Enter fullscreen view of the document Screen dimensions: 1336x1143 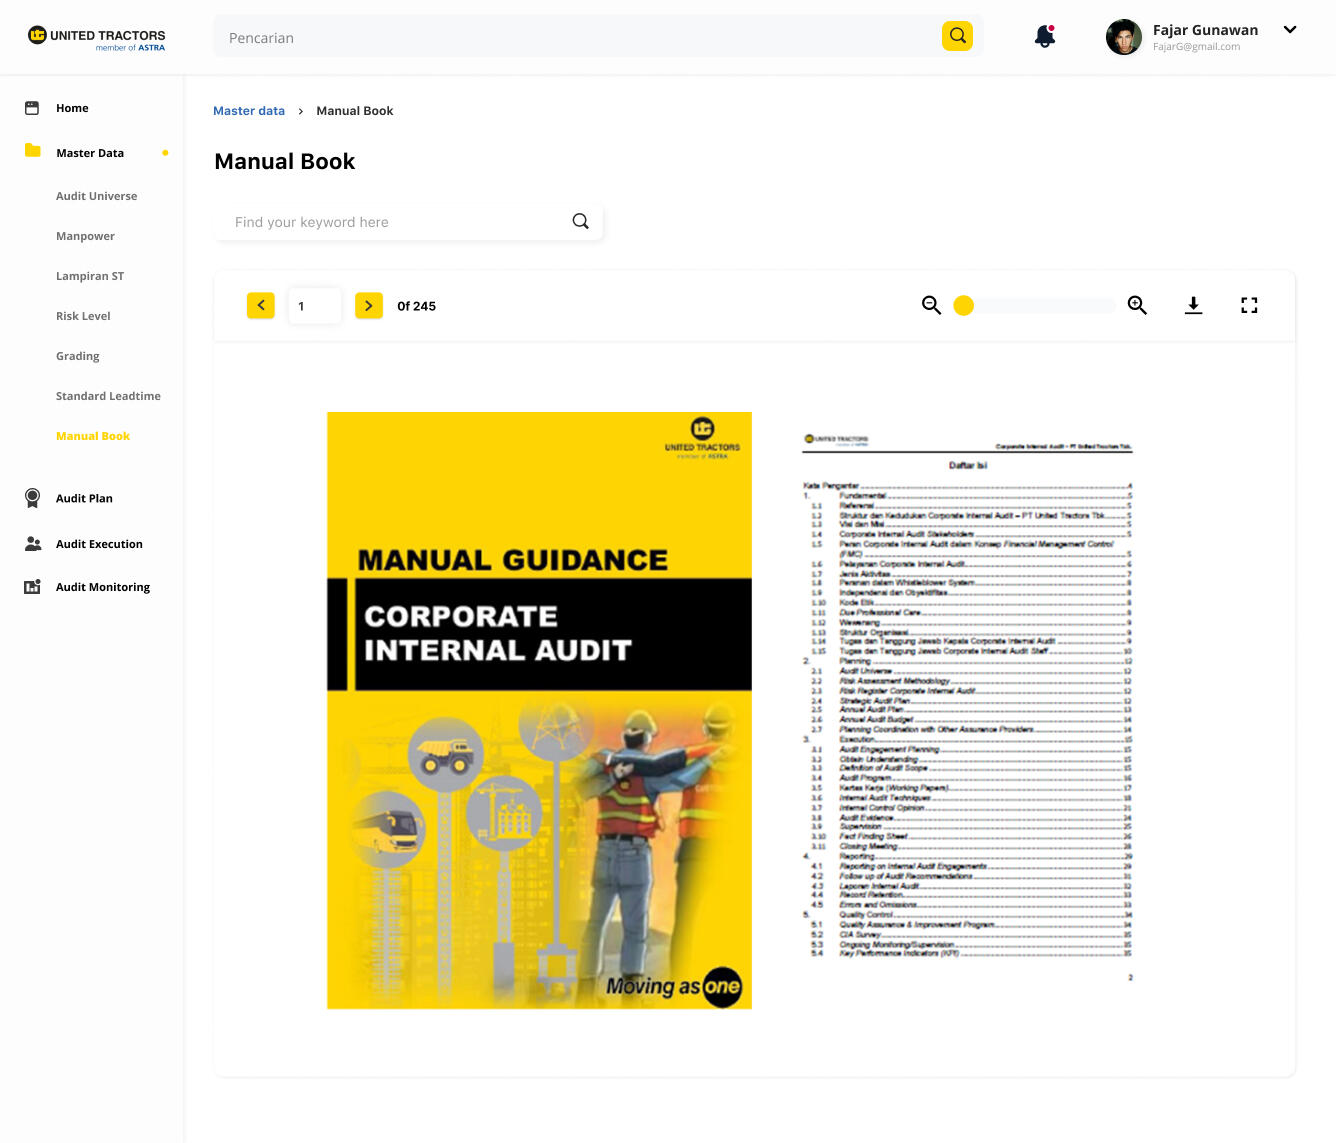pos(1249,306)
